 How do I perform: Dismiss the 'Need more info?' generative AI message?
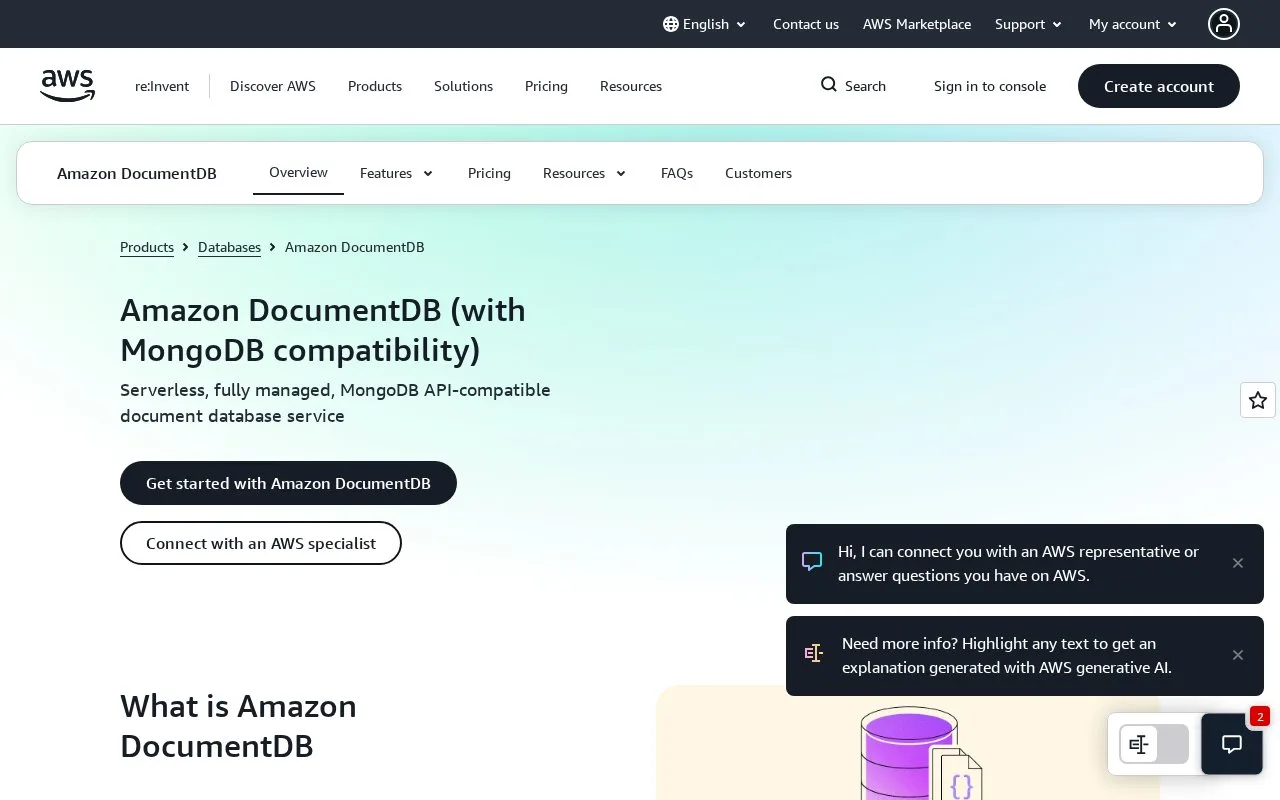coord(1238,655)
